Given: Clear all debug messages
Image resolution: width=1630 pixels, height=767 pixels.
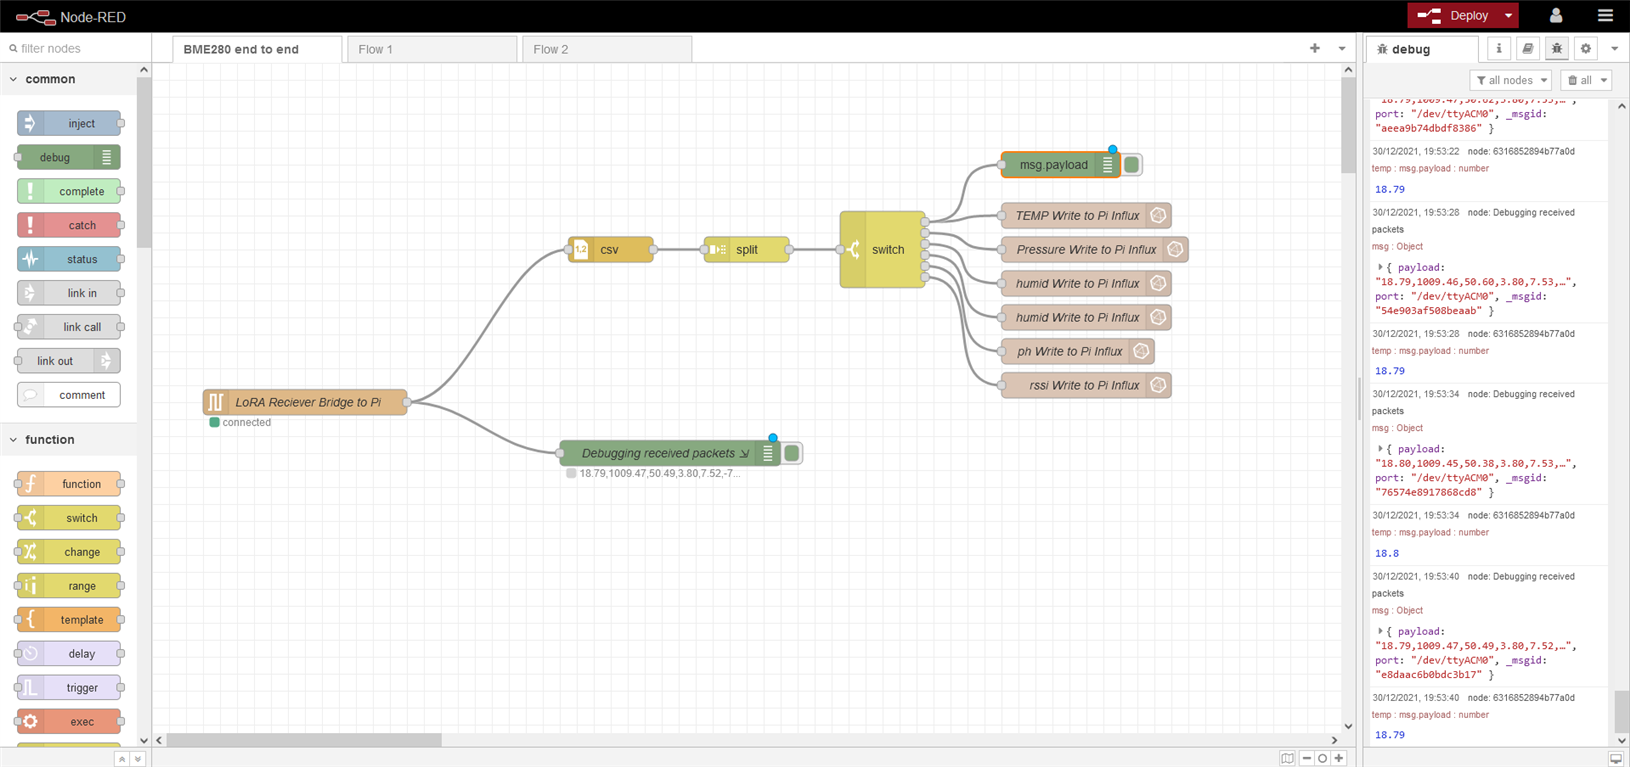Looking at the screenshot, I should (x=1579, y=80).
